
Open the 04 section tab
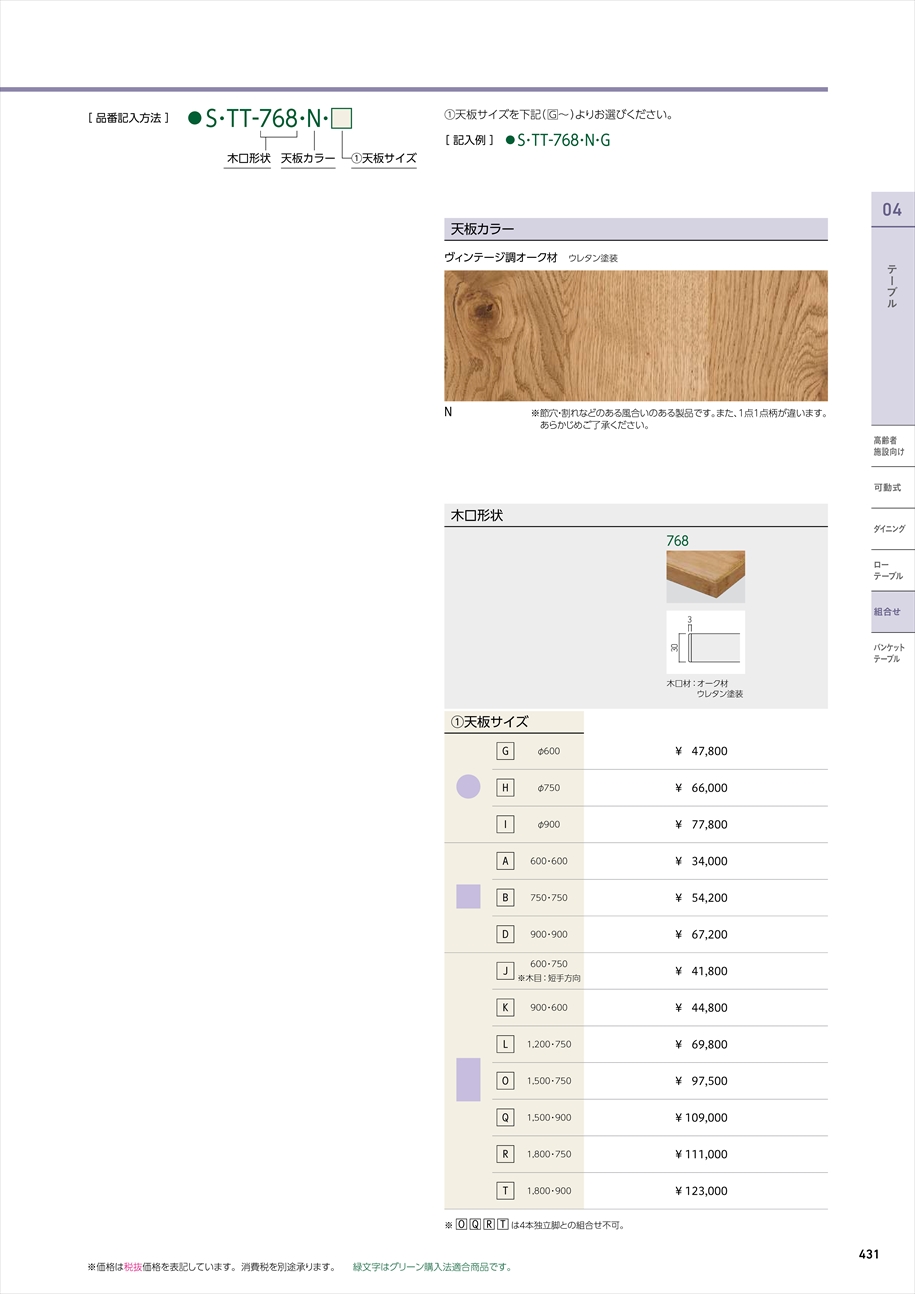893,209
